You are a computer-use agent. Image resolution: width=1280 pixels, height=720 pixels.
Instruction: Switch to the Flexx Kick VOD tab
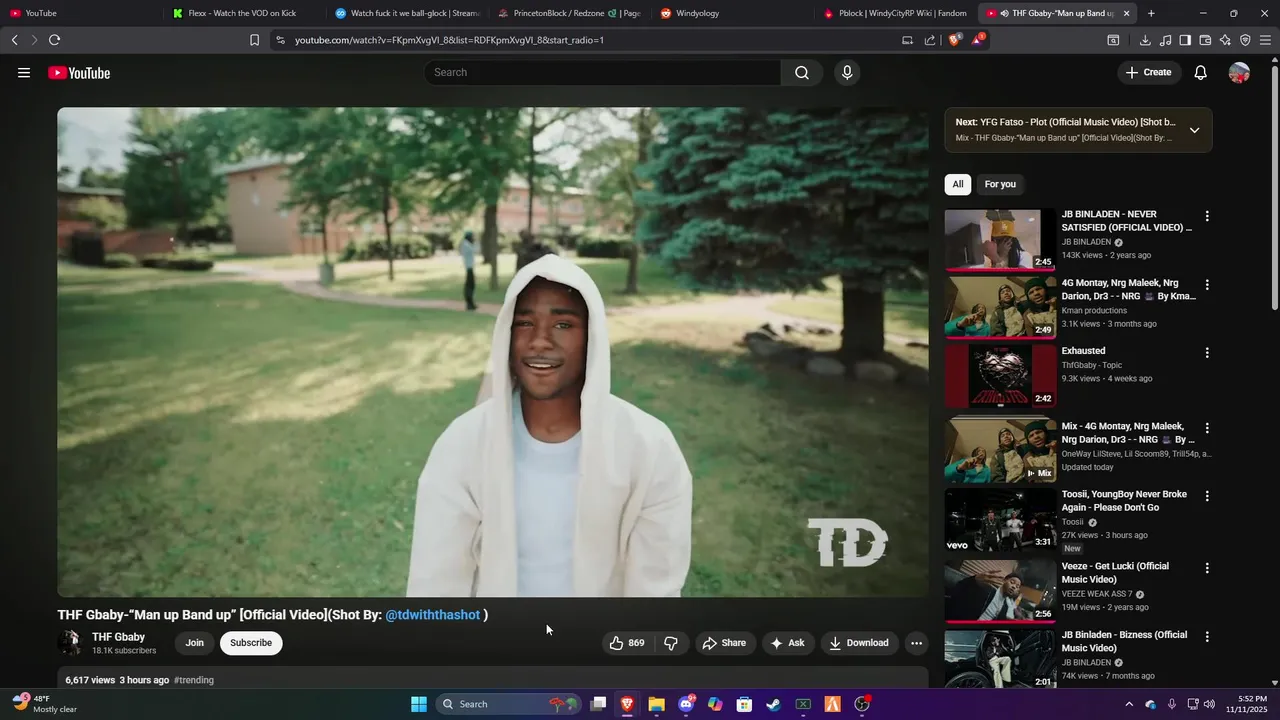click(243, 13)
